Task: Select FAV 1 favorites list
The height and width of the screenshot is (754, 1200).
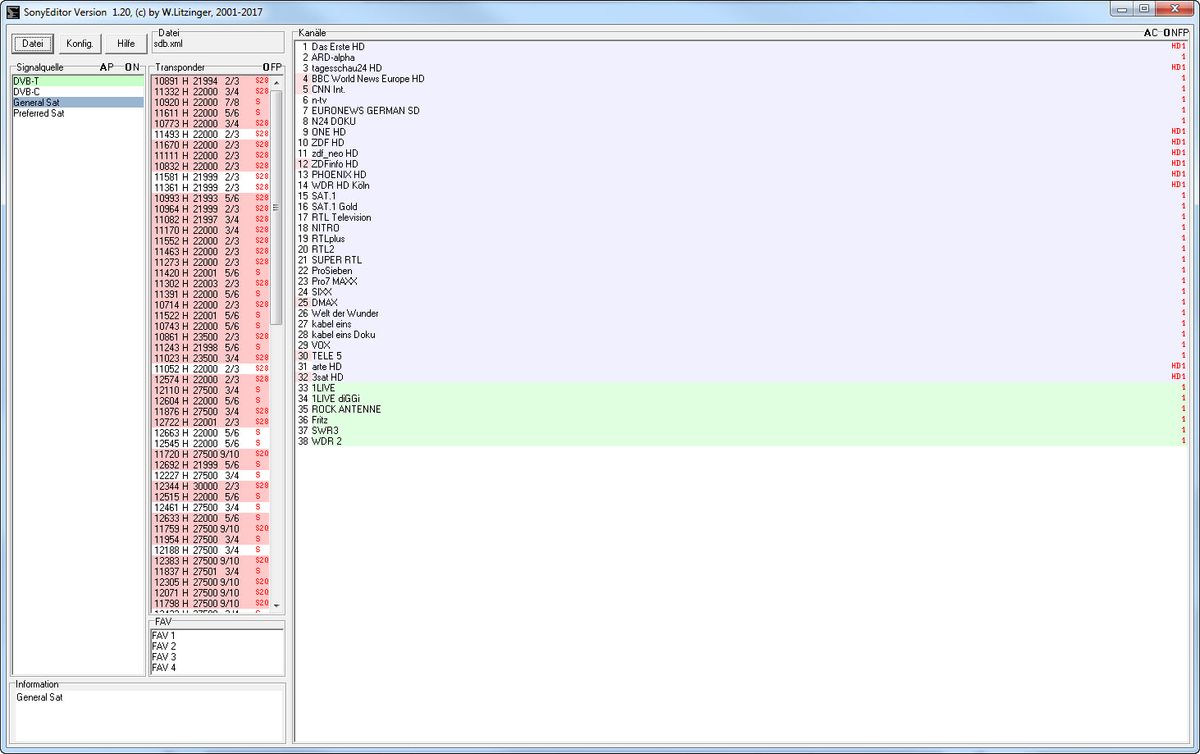Action: coord(216,636)
